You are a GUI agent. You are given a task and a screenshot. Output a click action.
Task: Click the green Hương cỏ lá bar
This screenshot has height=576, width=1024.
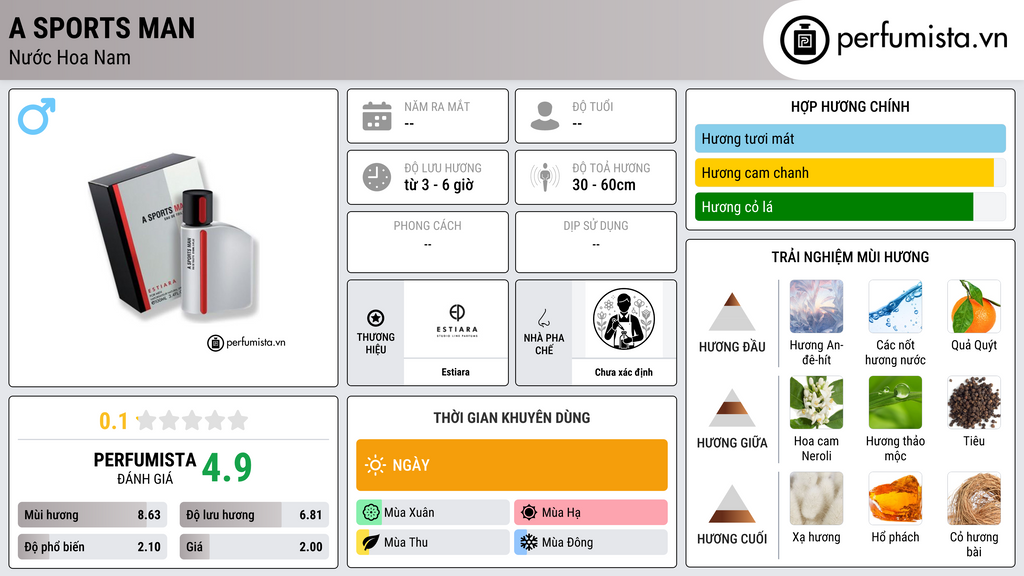point(850,206)
